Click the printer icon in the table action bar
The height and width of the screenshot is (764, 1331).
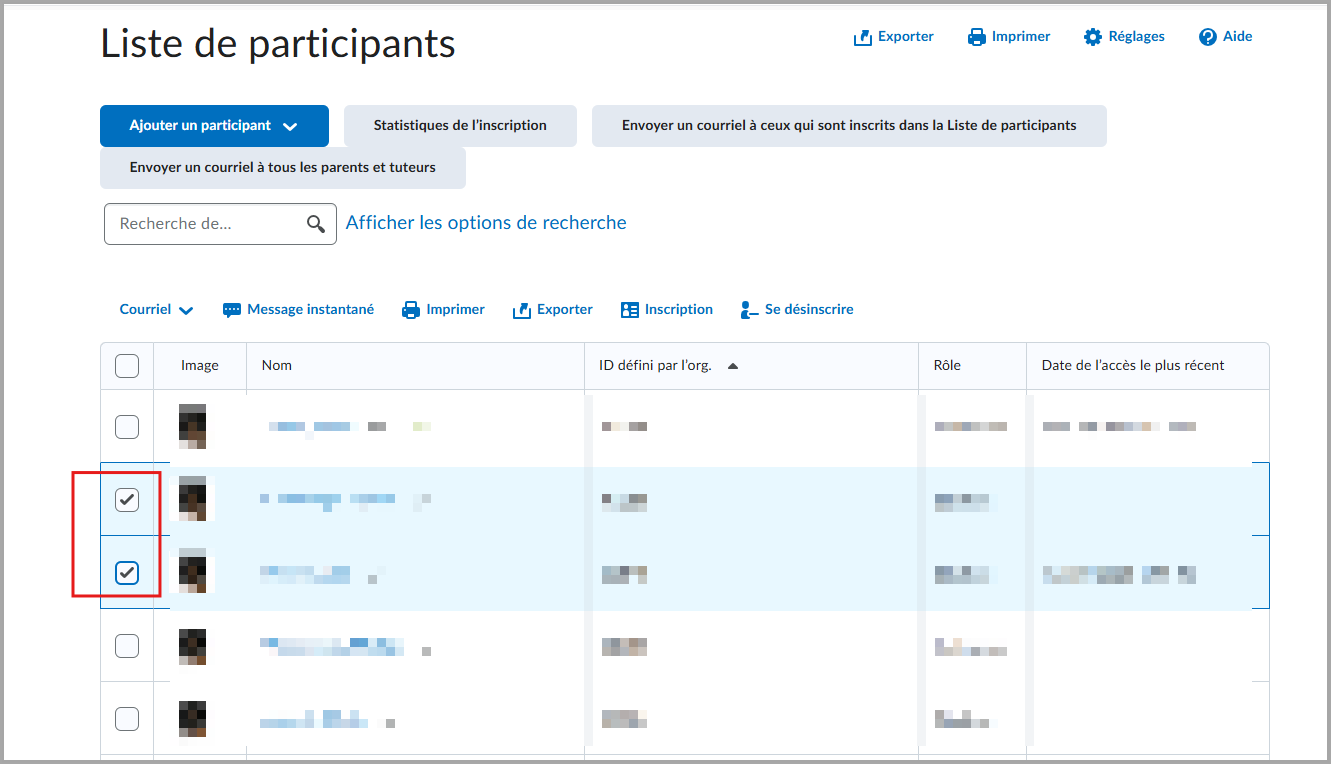[x=411, y=310]
